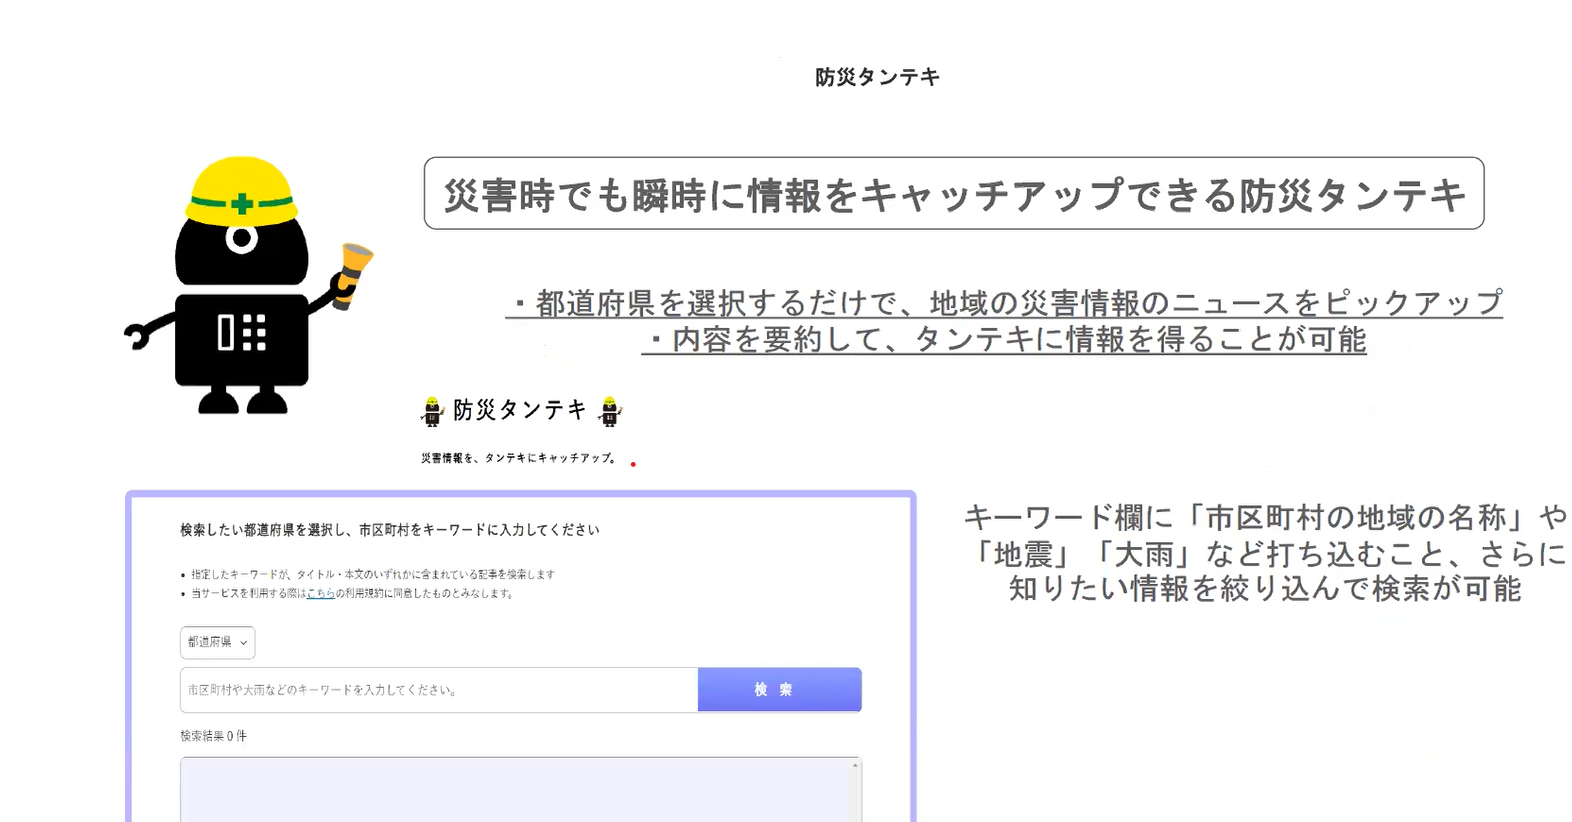
Task: Click the keyword input field for 市区町村
Action: [439, 690]
